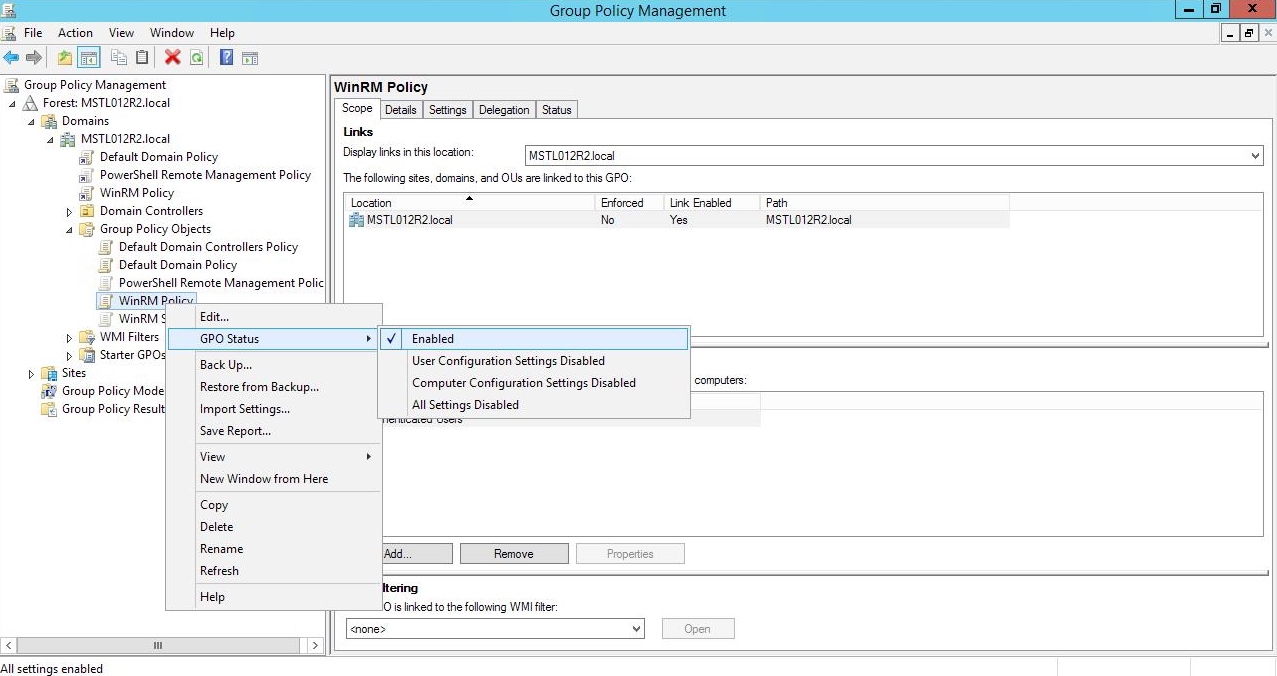Click the Sites folder icon in the tree

49,373
